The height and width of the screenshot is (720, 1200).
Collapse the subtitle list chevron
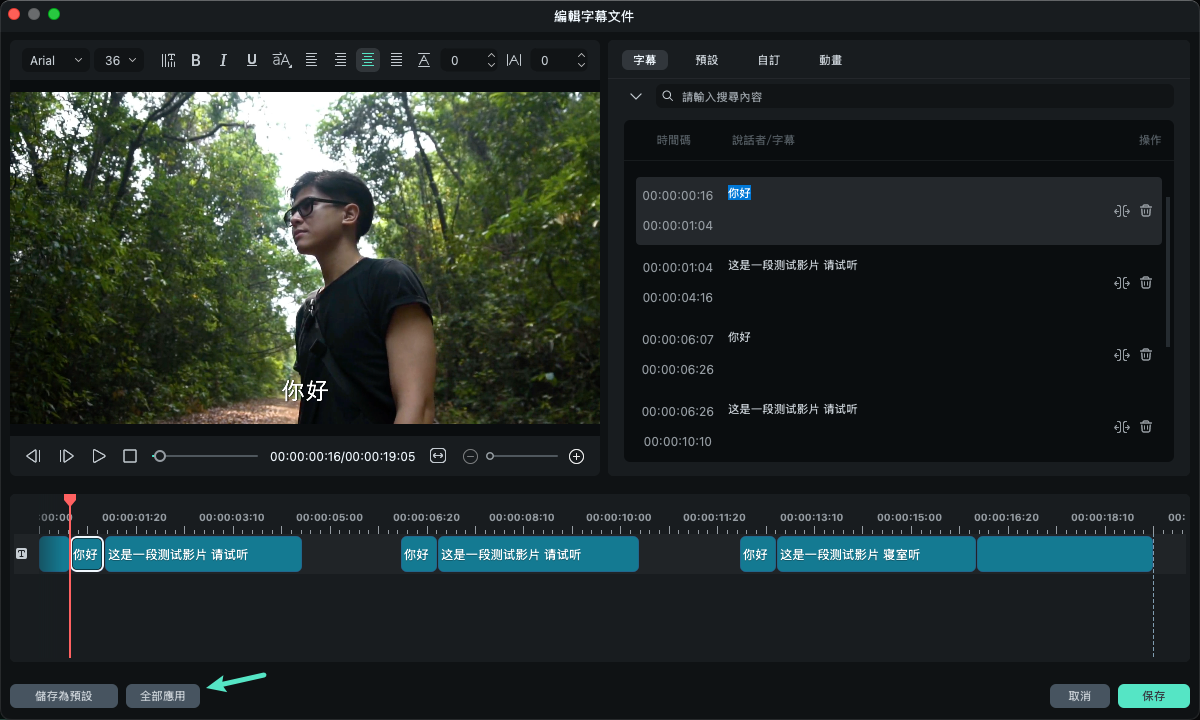coord(635,97)
